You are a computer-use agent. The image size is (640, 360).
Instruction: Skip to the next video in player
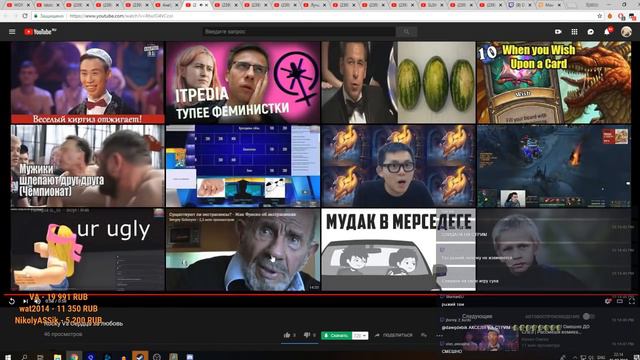tap(25, 301)
